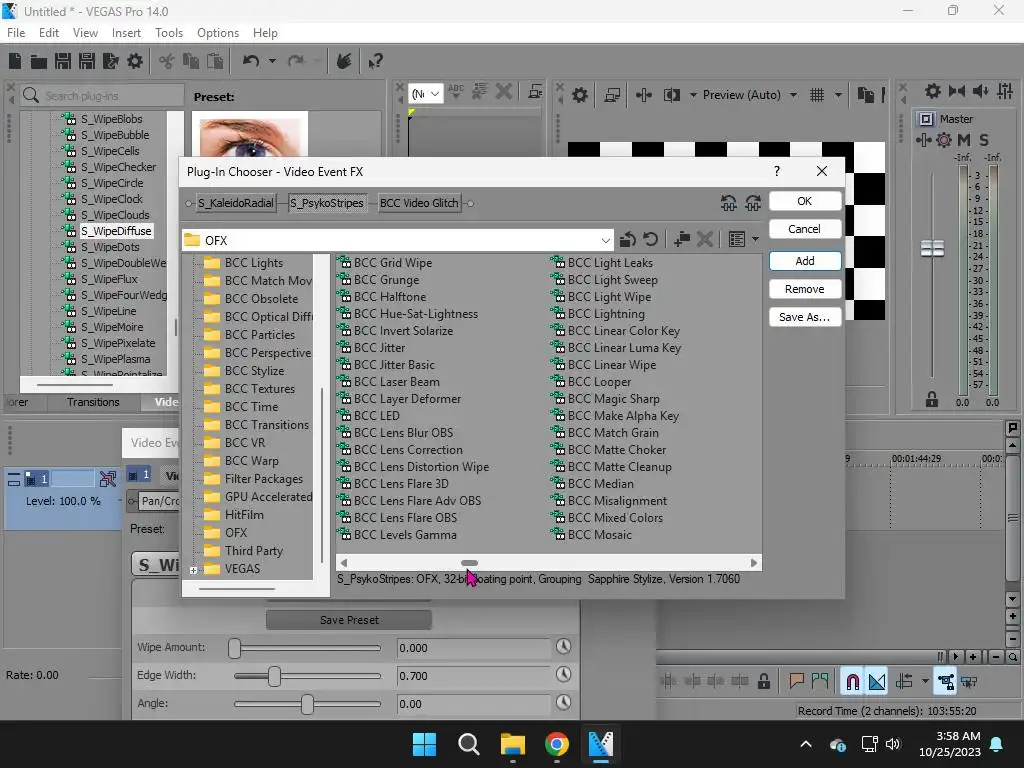
Task: Open the OFX folder dropdown in chooser
Action: pos(605,240)
